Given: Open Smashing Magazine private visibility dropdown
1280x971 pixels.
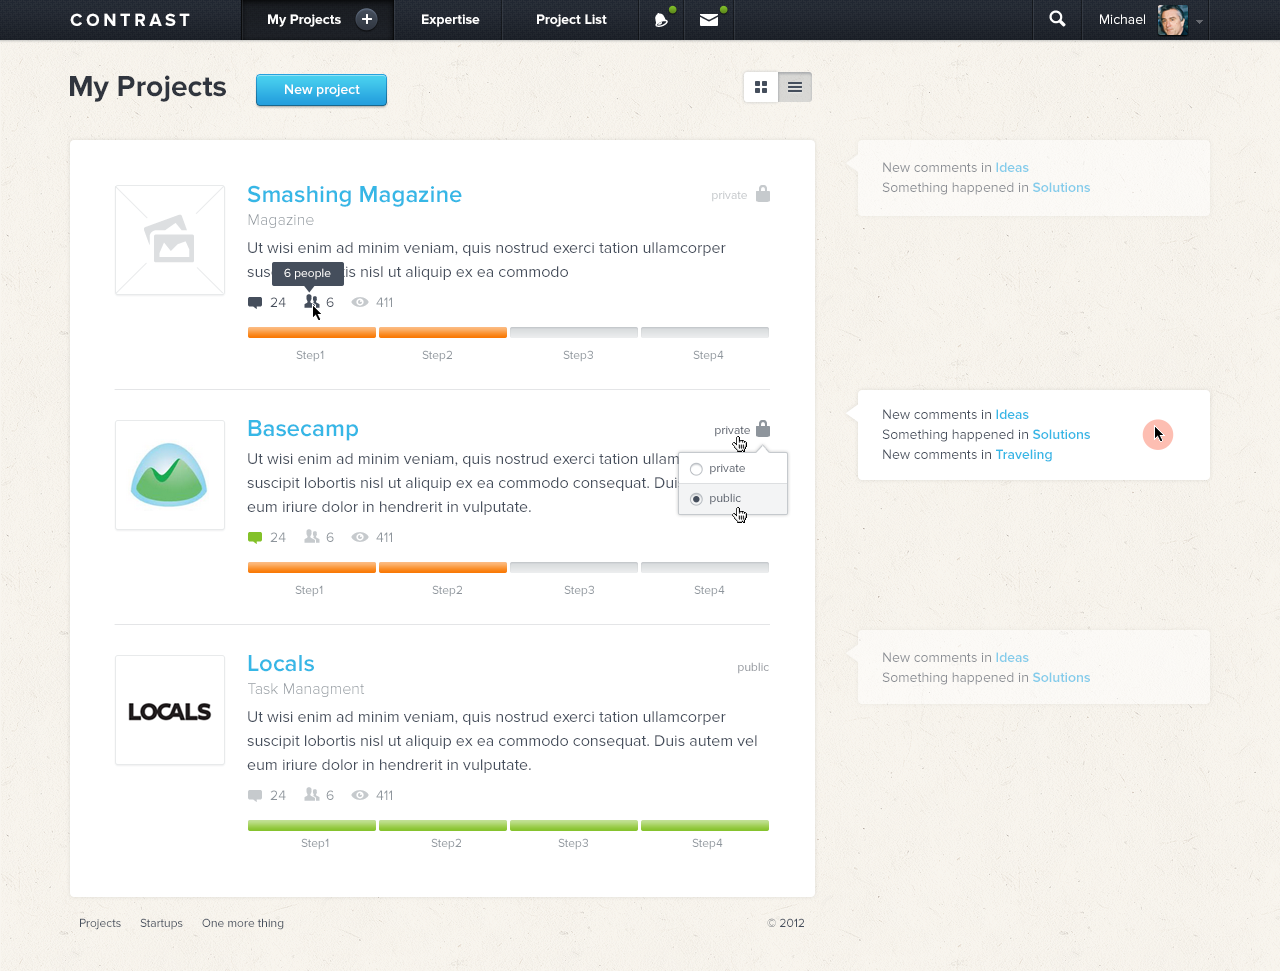Looking at the screenshot, I should [729, 195].
